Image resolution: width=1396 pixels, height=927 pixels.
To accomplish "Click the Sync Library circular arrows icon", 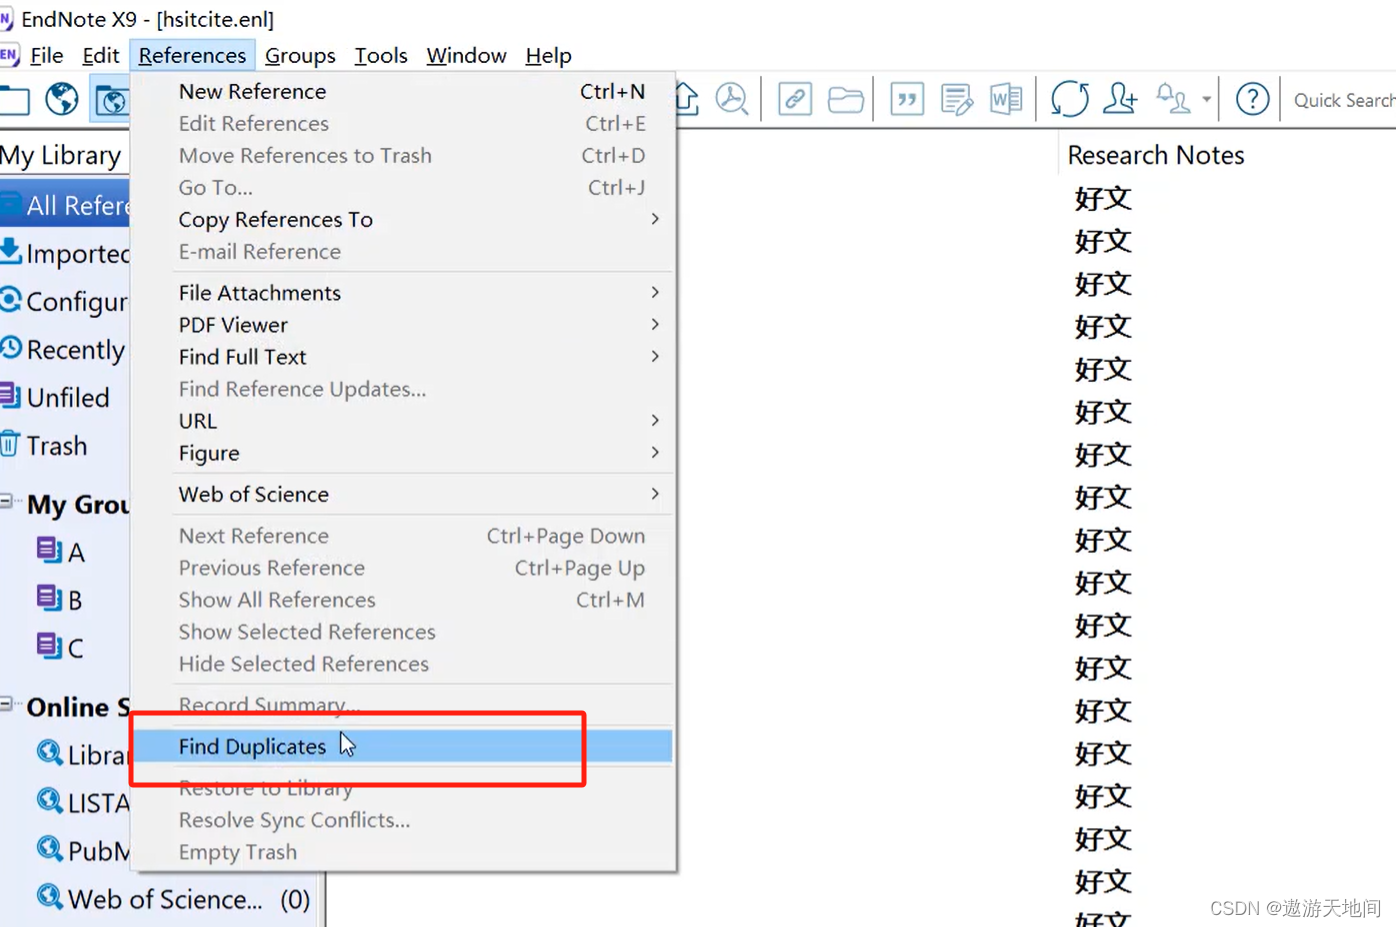I will (x=1070, y=99).
